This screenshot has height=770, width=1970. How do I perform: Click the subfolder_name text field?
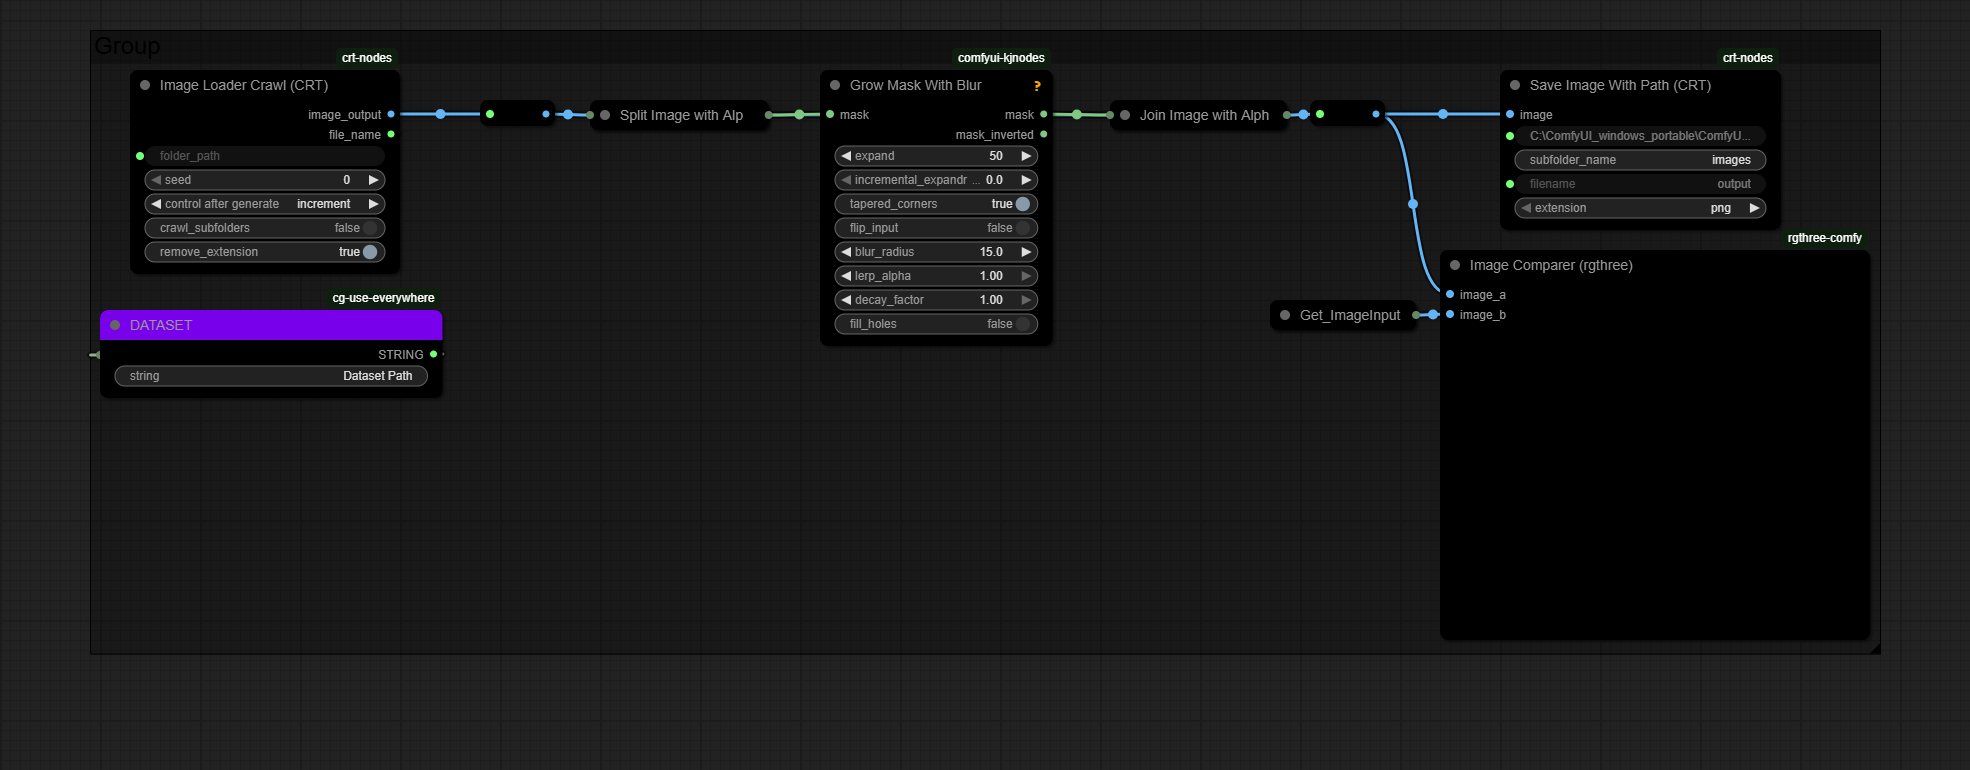click(x=1640, y=160)
